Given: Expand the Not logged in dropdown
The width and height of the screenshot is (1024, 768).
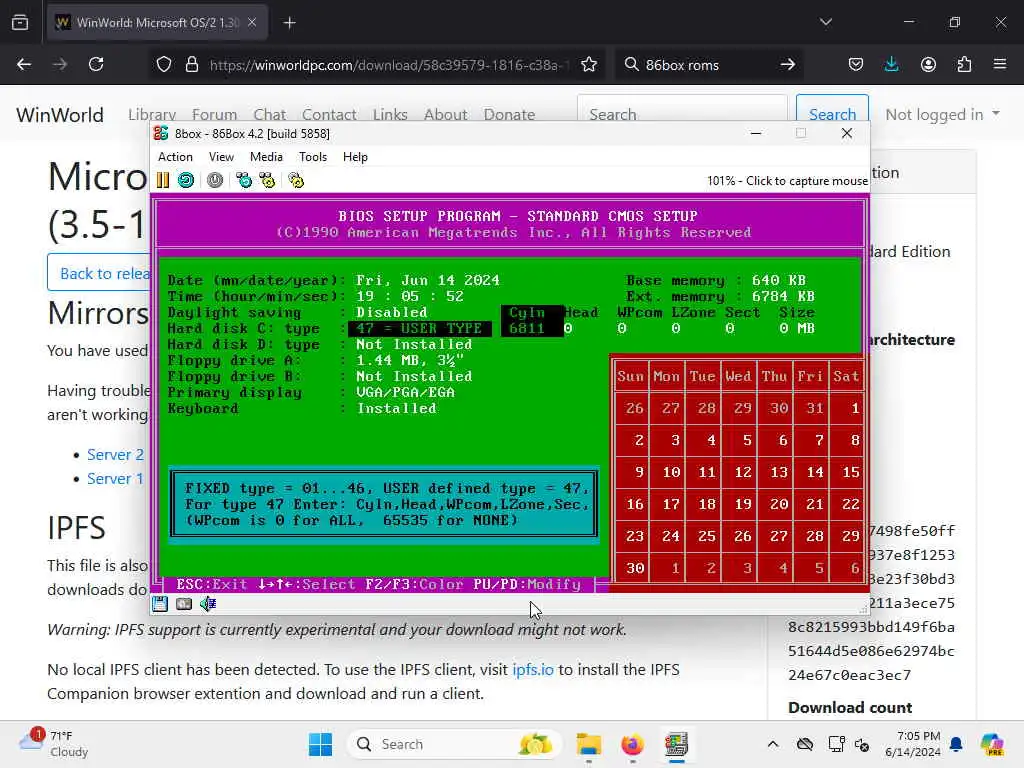Looking at the screenshot, I should click(942, 114).
